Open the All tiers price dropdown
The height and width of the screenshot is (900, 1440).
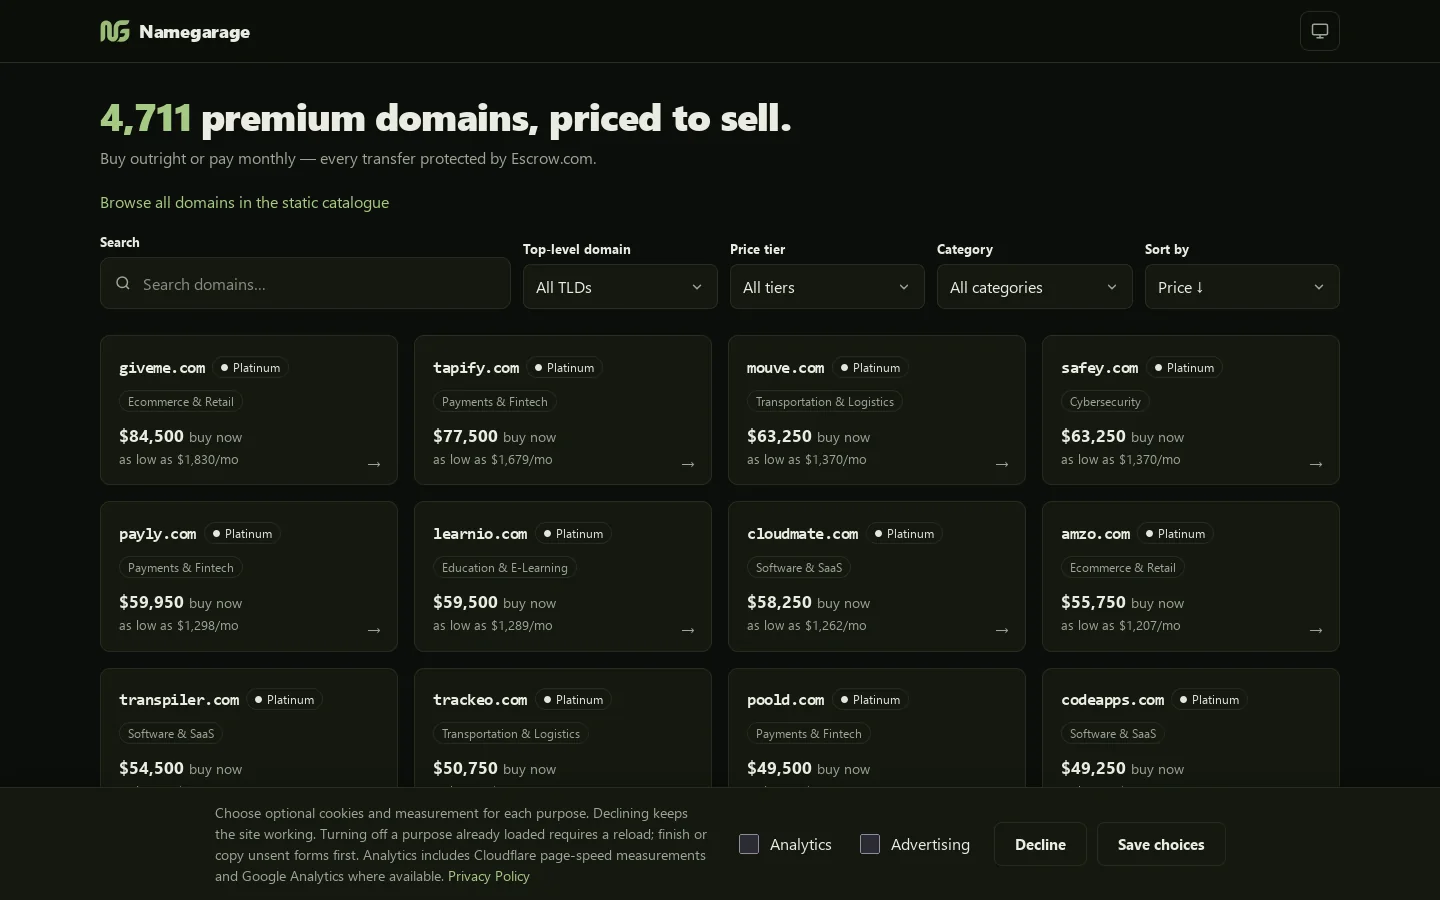pos(827,287)
